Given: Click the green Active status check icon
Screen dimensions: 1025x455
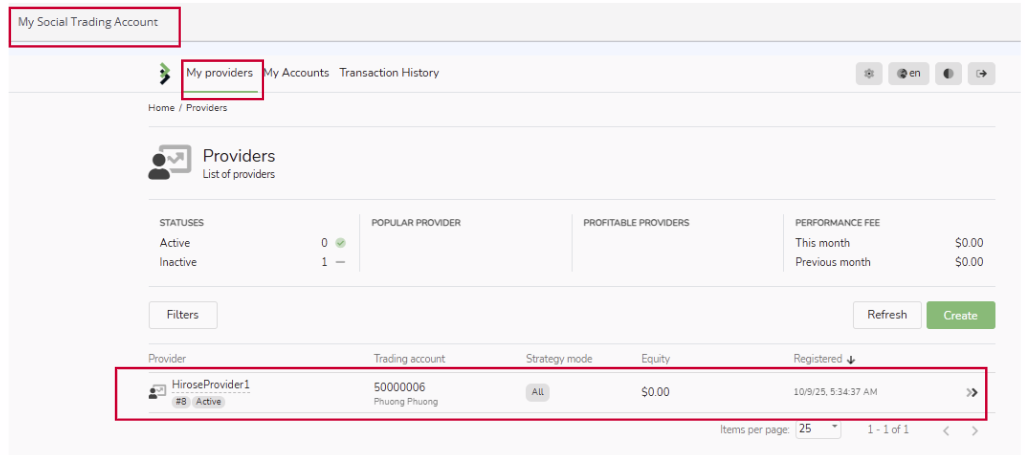Looking at the screenshot, I should pyautogui.click(x=340, y=243).
